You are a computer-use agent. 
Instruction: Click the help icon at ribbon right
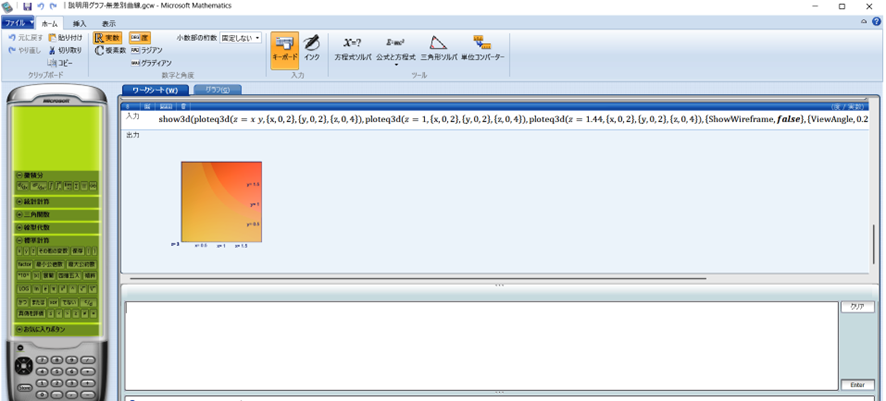point(877,21)
